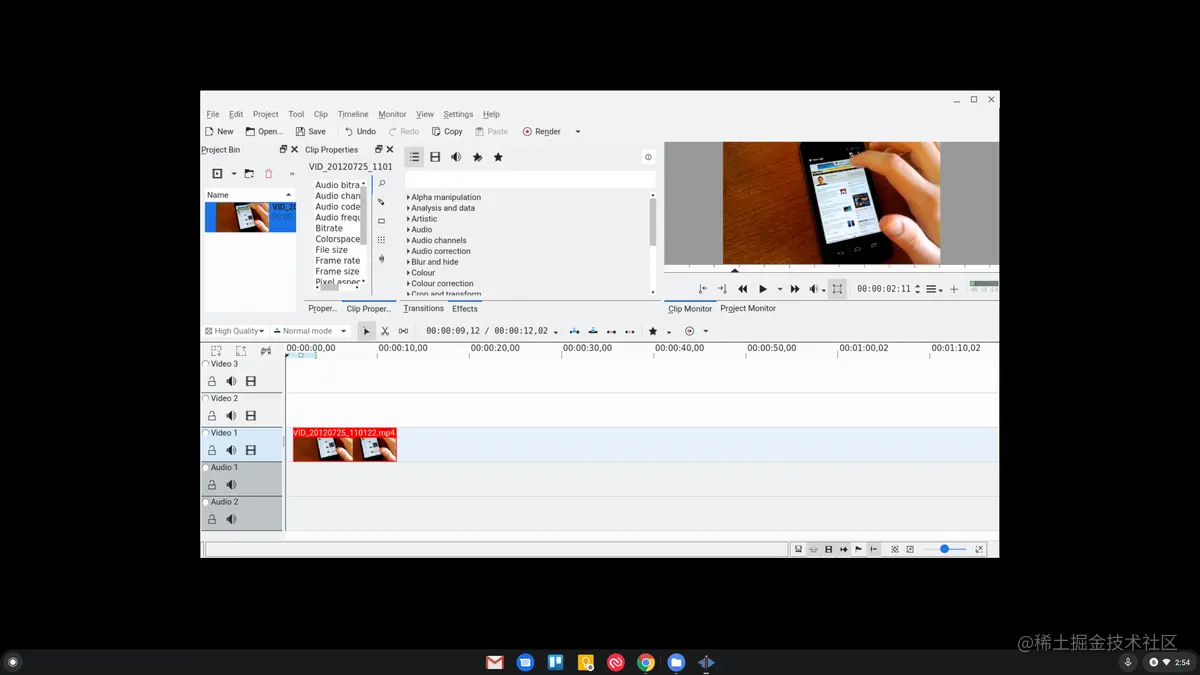The image size is (1200, 675).
Task: Hide video of Video 2 track
Action: tap(251, 415)
